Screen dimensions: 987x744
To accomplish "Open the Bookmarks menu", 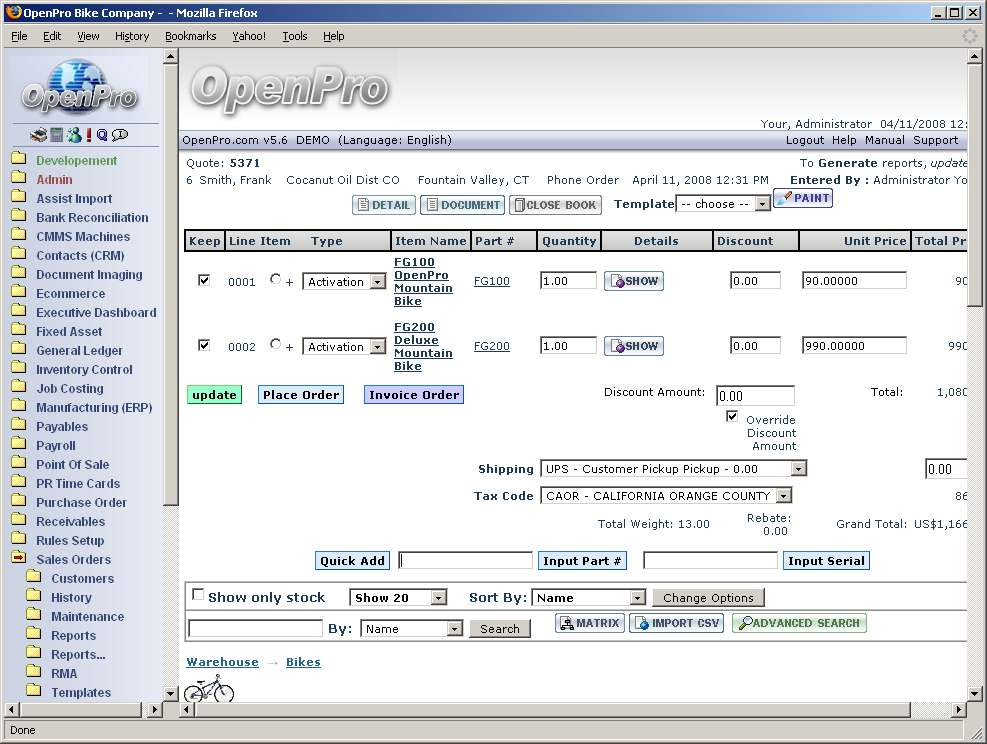I will pos(190,36).
